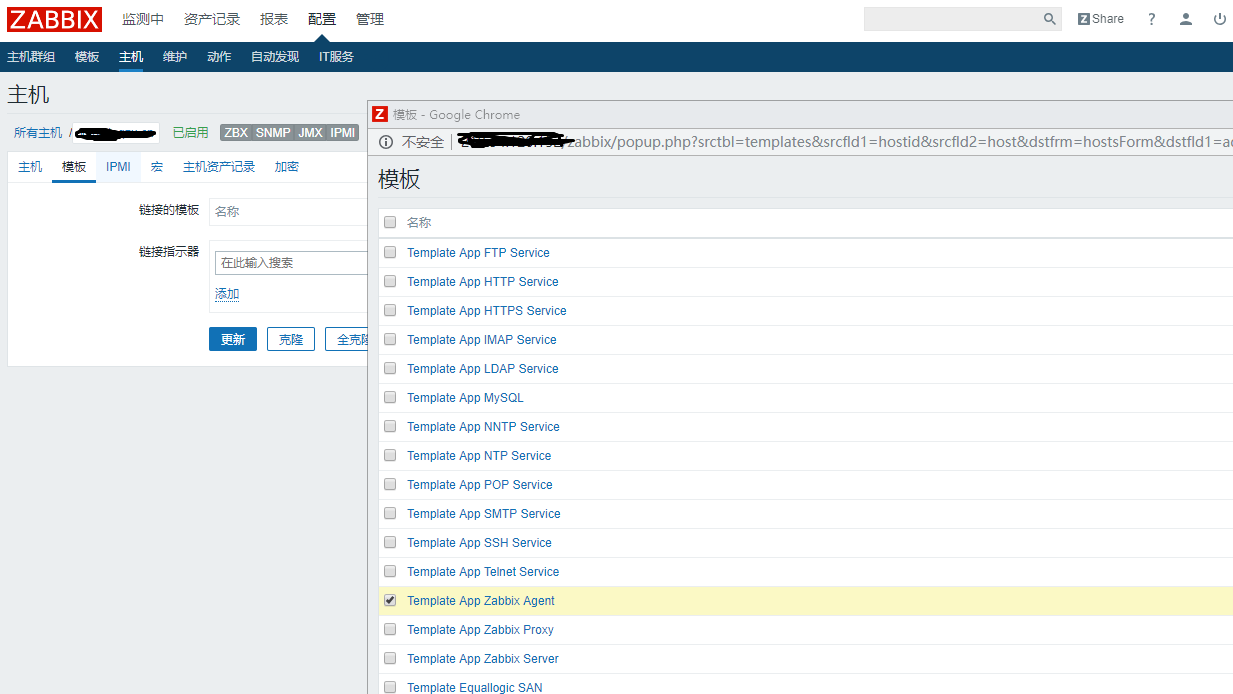Image resolution: width=1233 pixels, height=694 pixels.
Task: Check Template App NTP Service checkbox
Action: coord(390,455)
